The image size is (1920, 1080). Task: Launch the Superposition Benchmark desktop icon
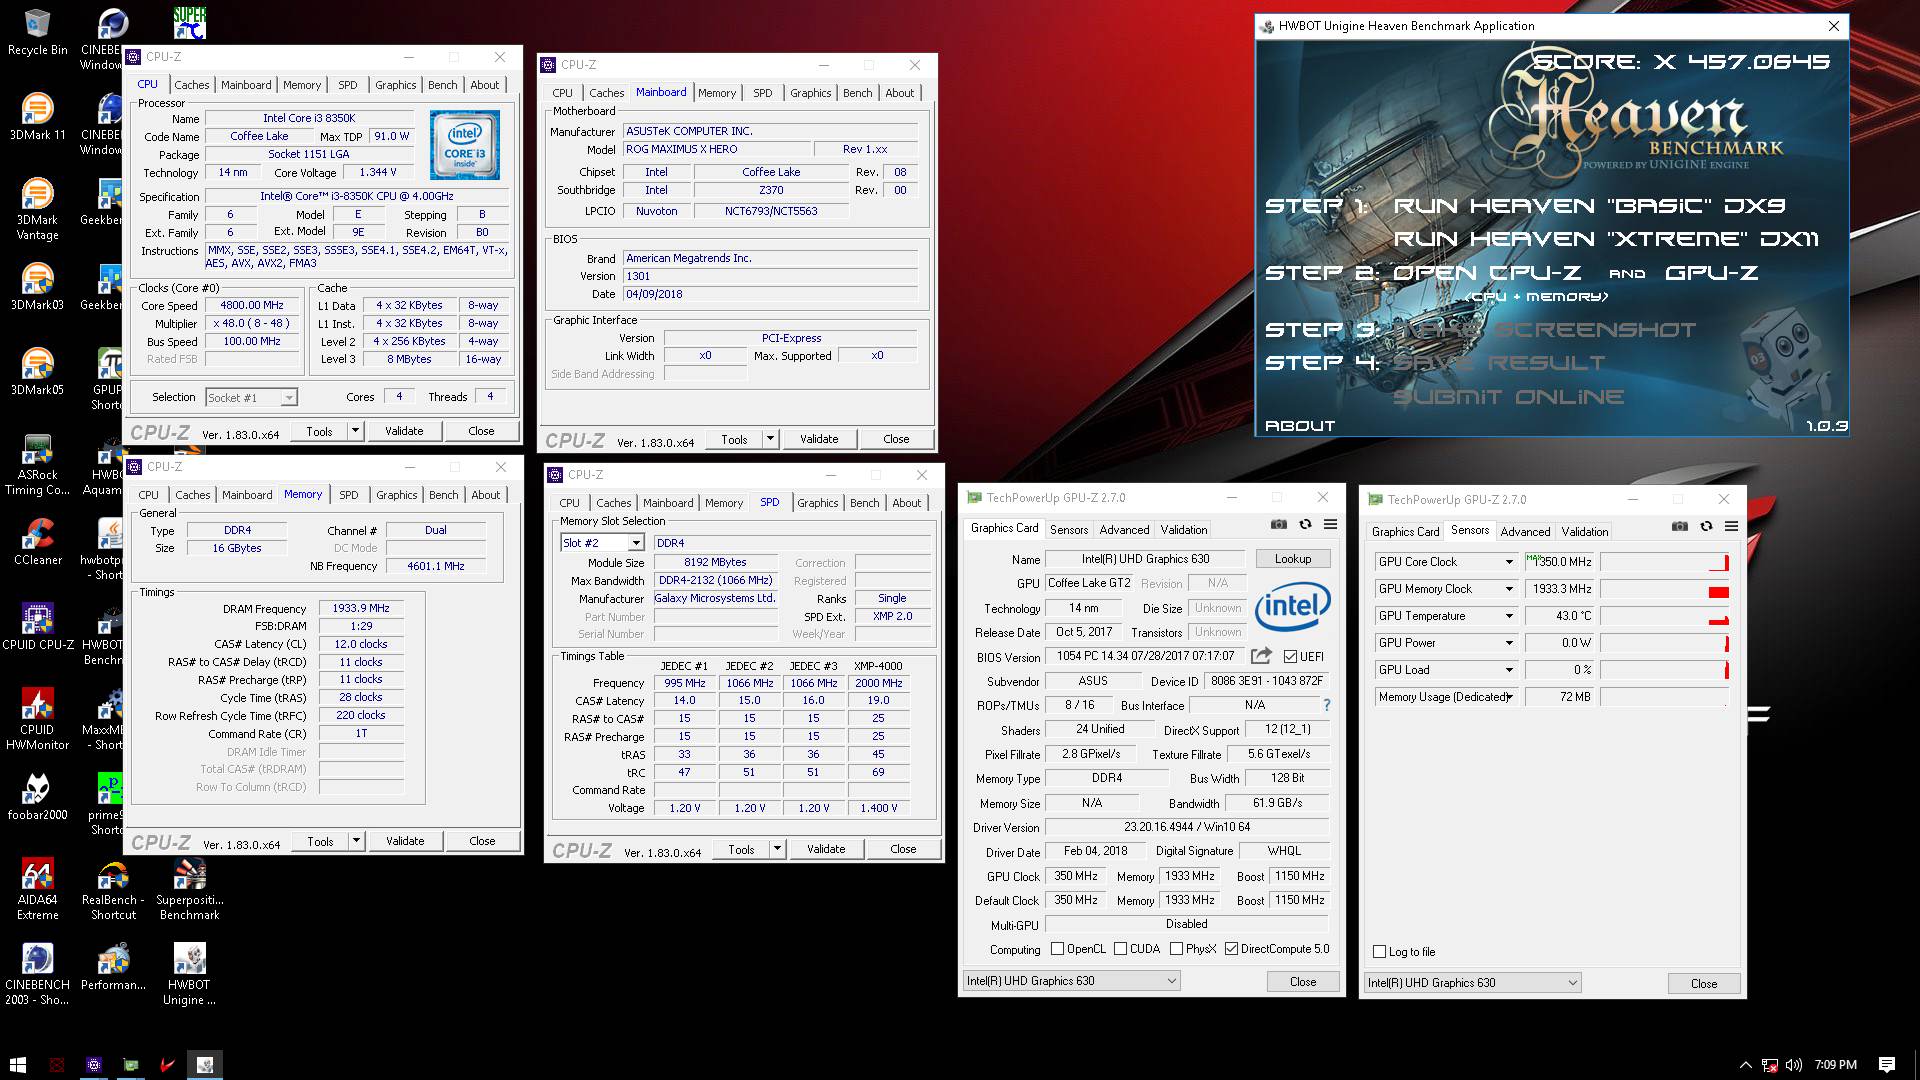[189, 890]
